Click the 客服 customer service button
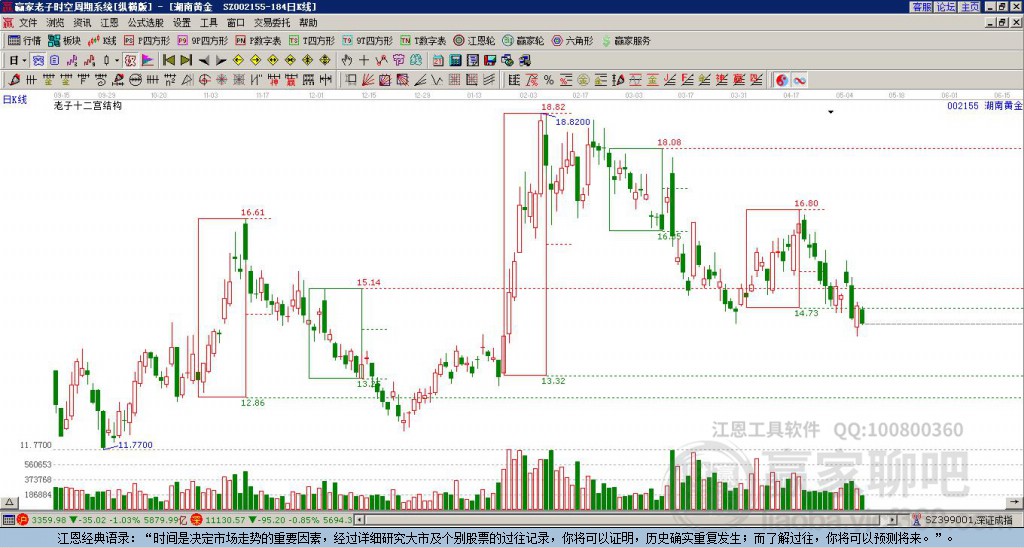Screen dimensions: 1024x548 coord(921,7)
